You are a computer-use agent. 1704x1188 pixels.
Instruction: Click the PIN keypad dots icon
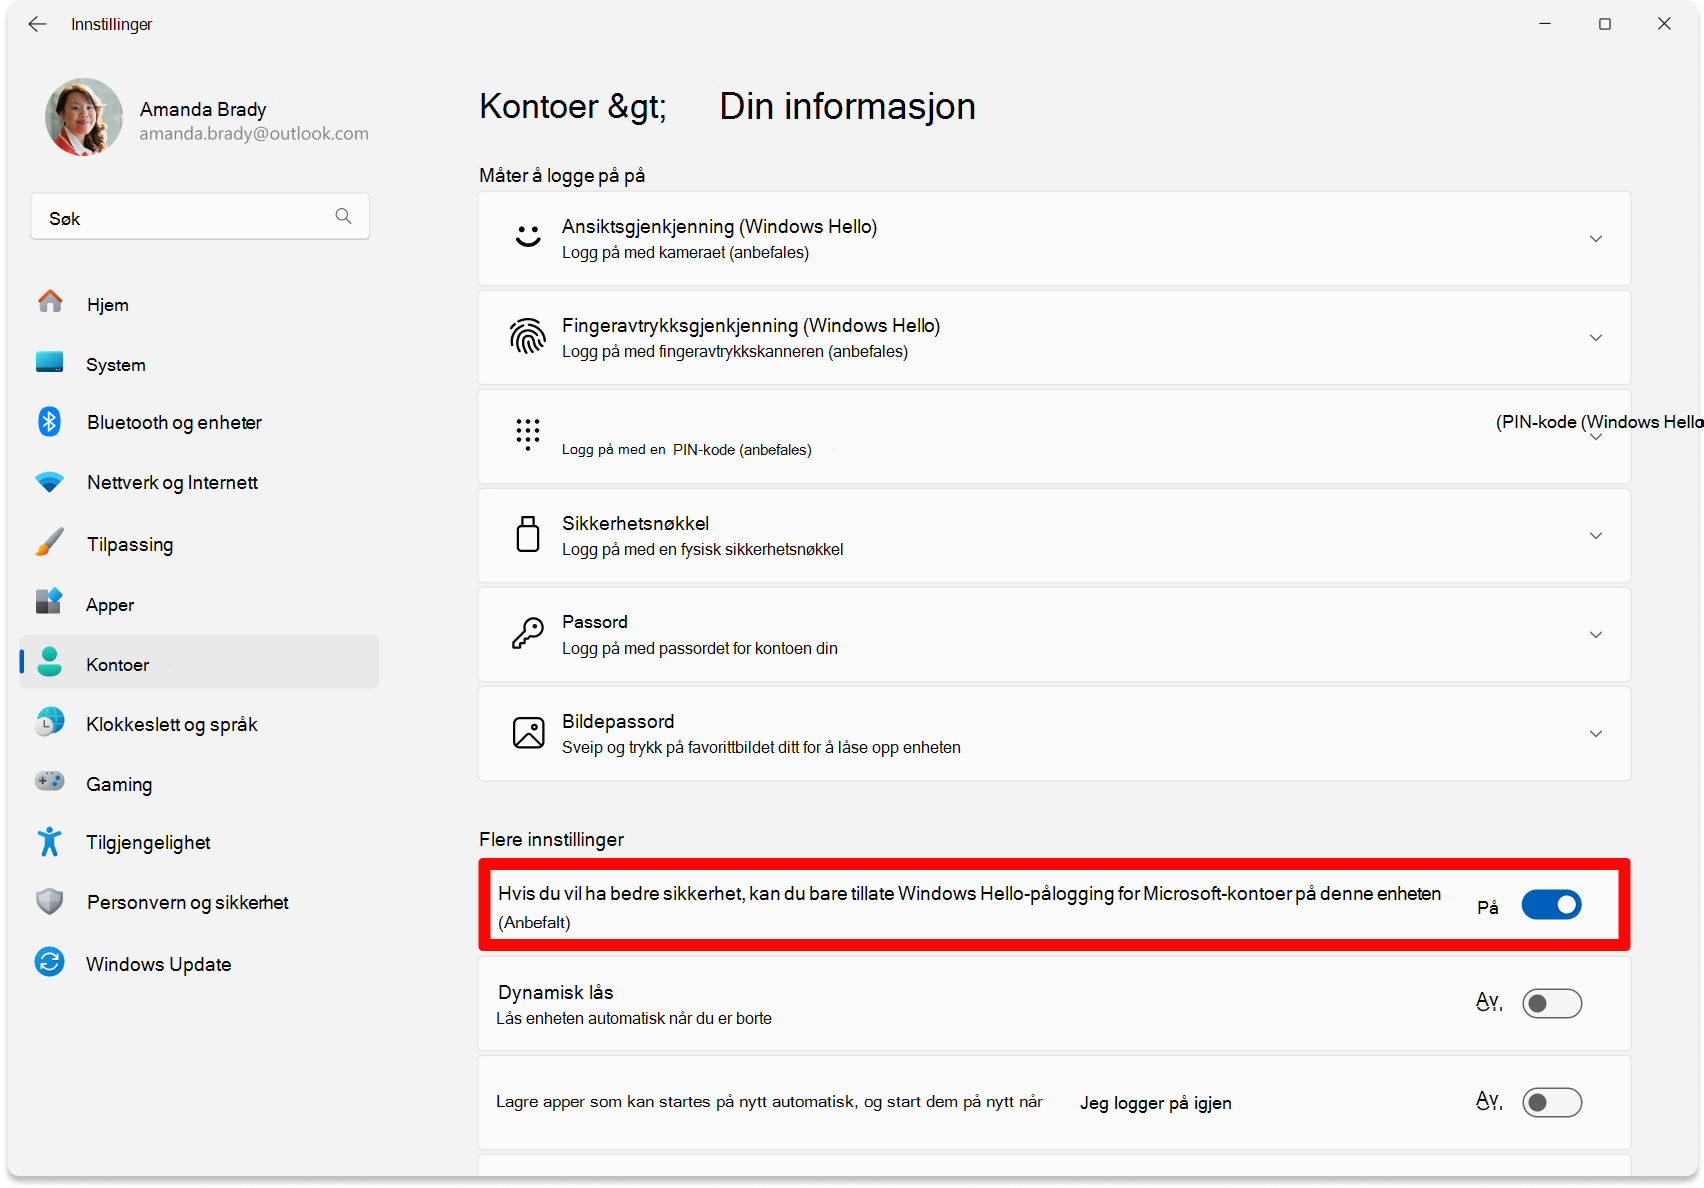point(528,435)
